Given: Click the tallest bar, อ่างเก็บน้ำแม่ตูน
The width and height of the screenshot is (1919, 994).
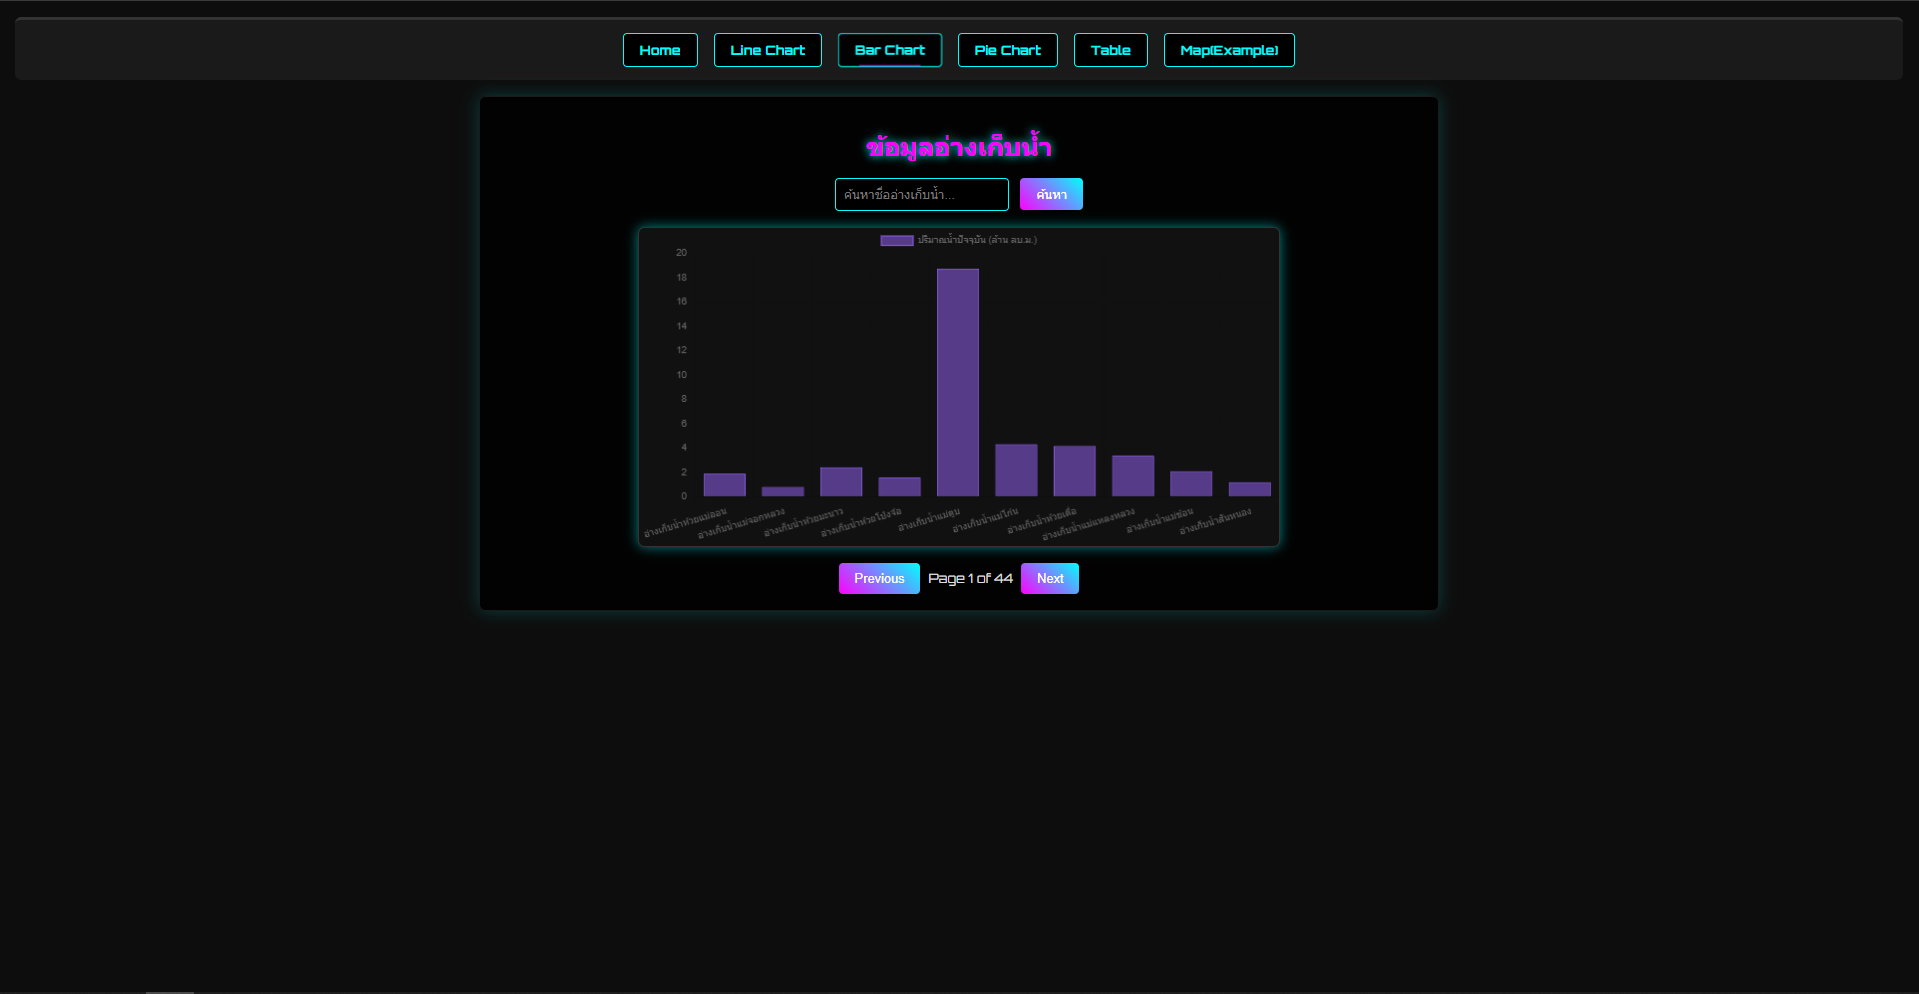Looking at the screenshot, I should click(957, 382).
